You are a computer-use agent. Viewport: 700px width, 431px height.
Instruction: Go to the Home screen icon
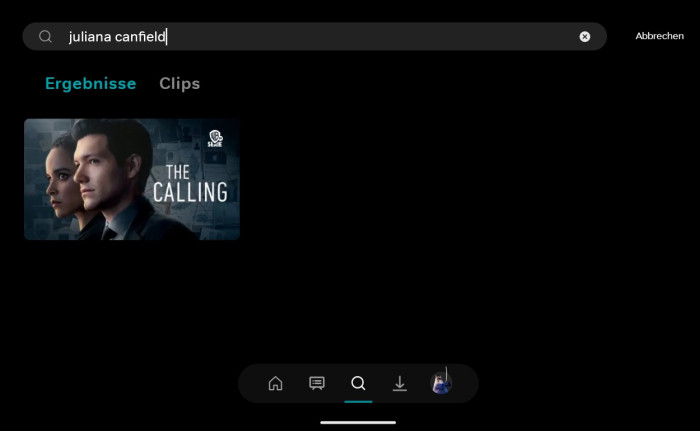pos(276,383)
